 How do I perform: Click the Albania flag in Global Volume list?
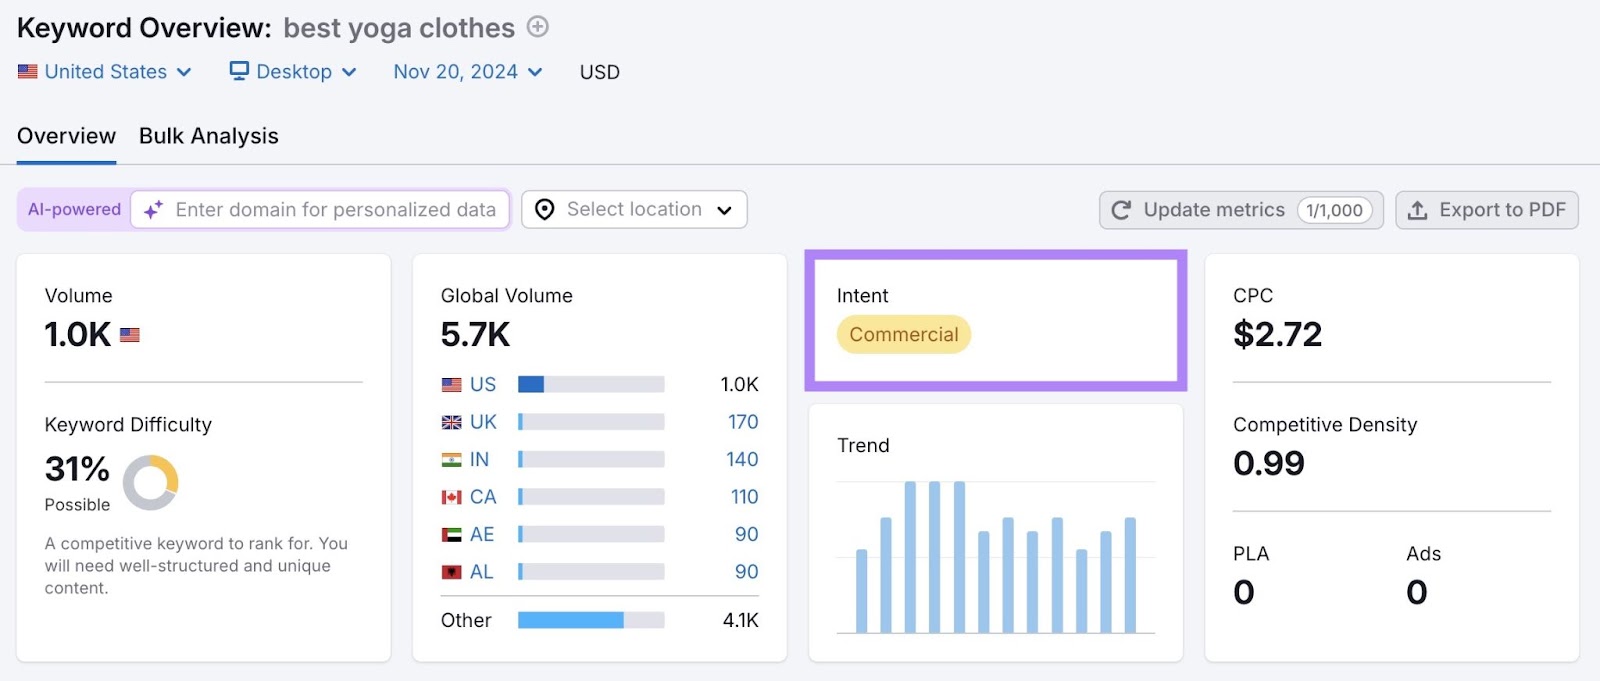click(452, 572)
